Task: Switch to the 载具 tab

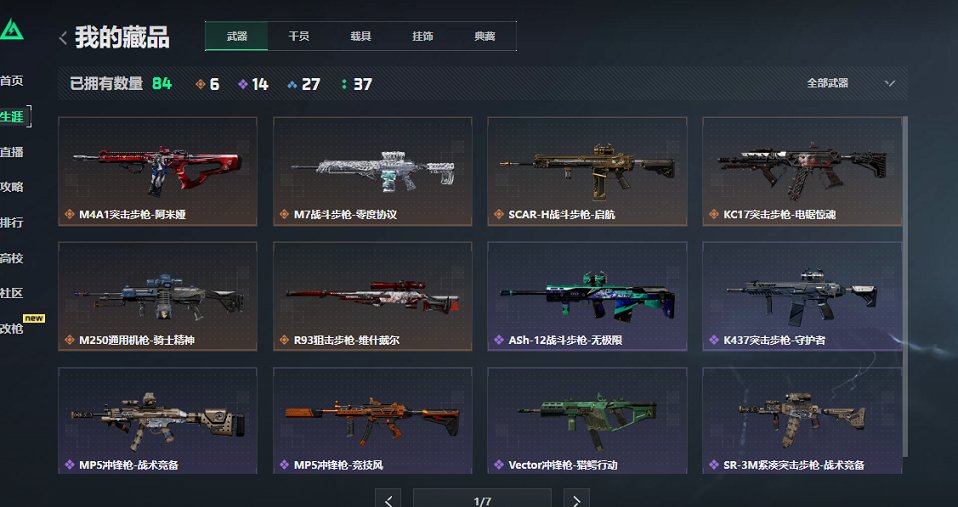Action: pyautogui.click(x=360, y=36)
